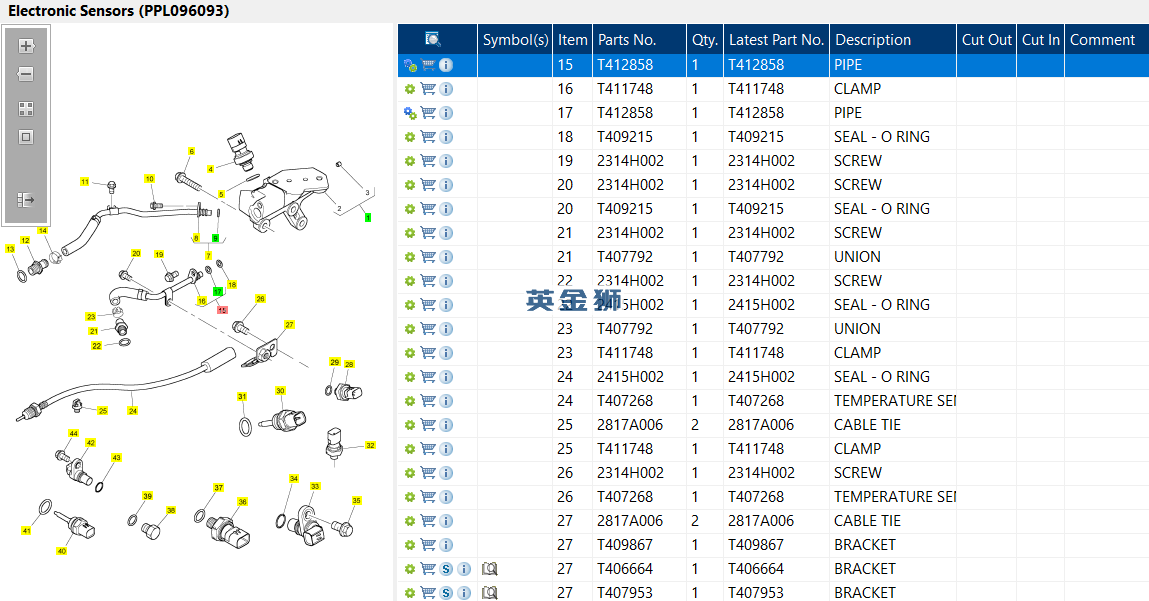
Task: Open info for item 15 PIPE
Action: (x=446, y=65)
